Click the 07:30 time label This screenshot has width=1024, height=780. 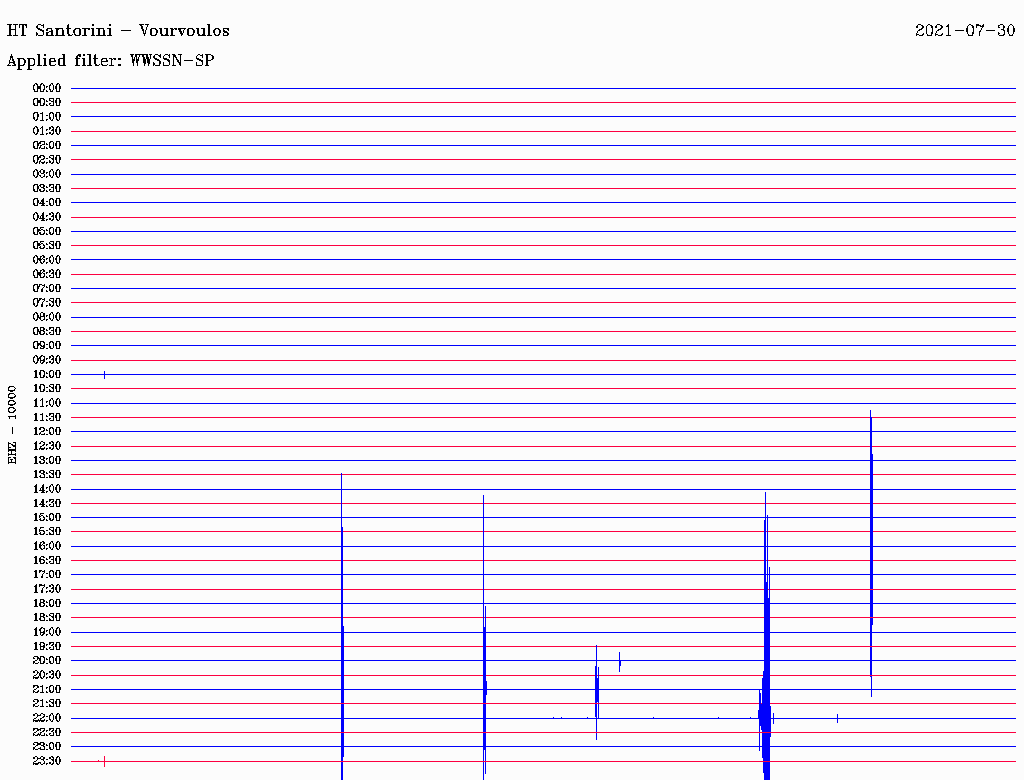[x=47, y=303]
